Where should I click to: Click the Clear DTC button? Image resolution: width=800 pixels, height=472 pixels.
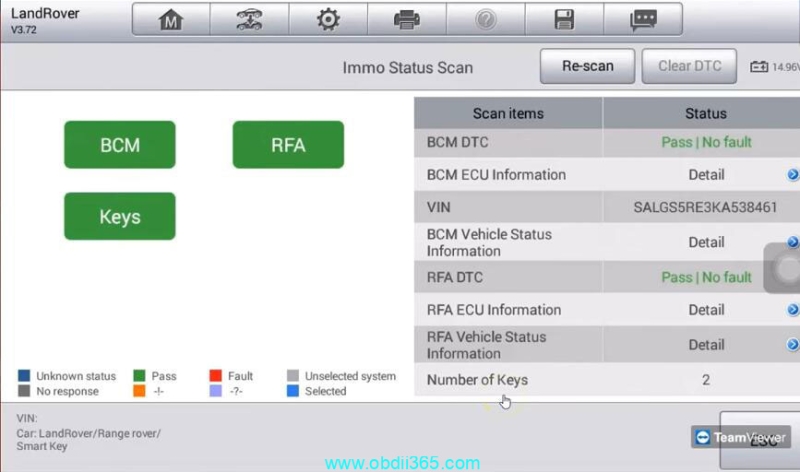[689, 66]
